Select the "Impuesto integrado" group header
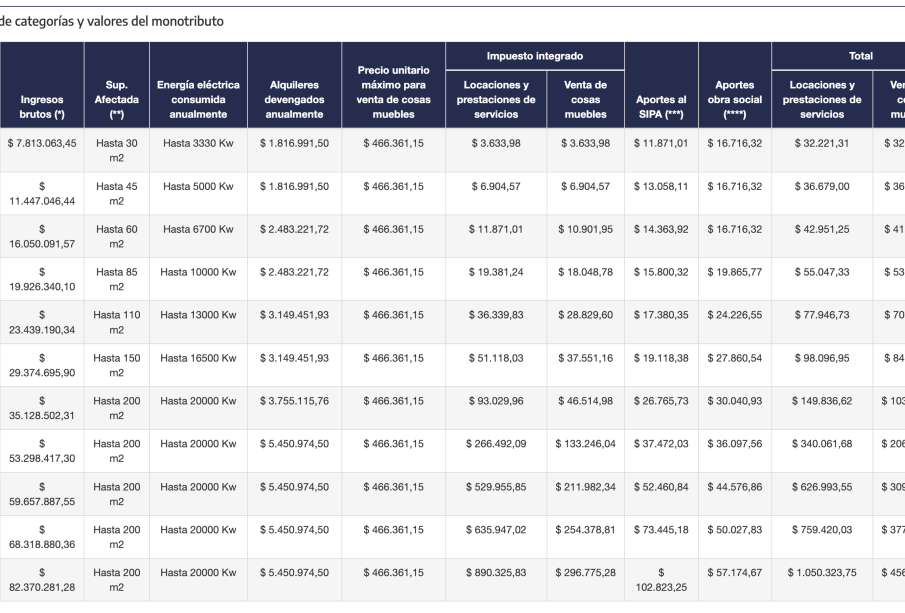The width and height of the screenshot is (905, 613). [x=534, y=56]
